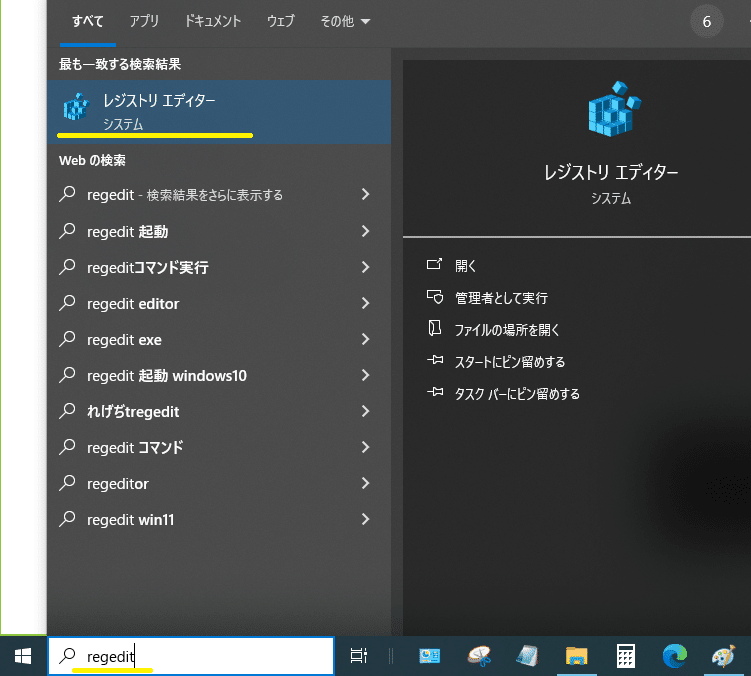Open the Windows Start menu button

pos(23,656)
